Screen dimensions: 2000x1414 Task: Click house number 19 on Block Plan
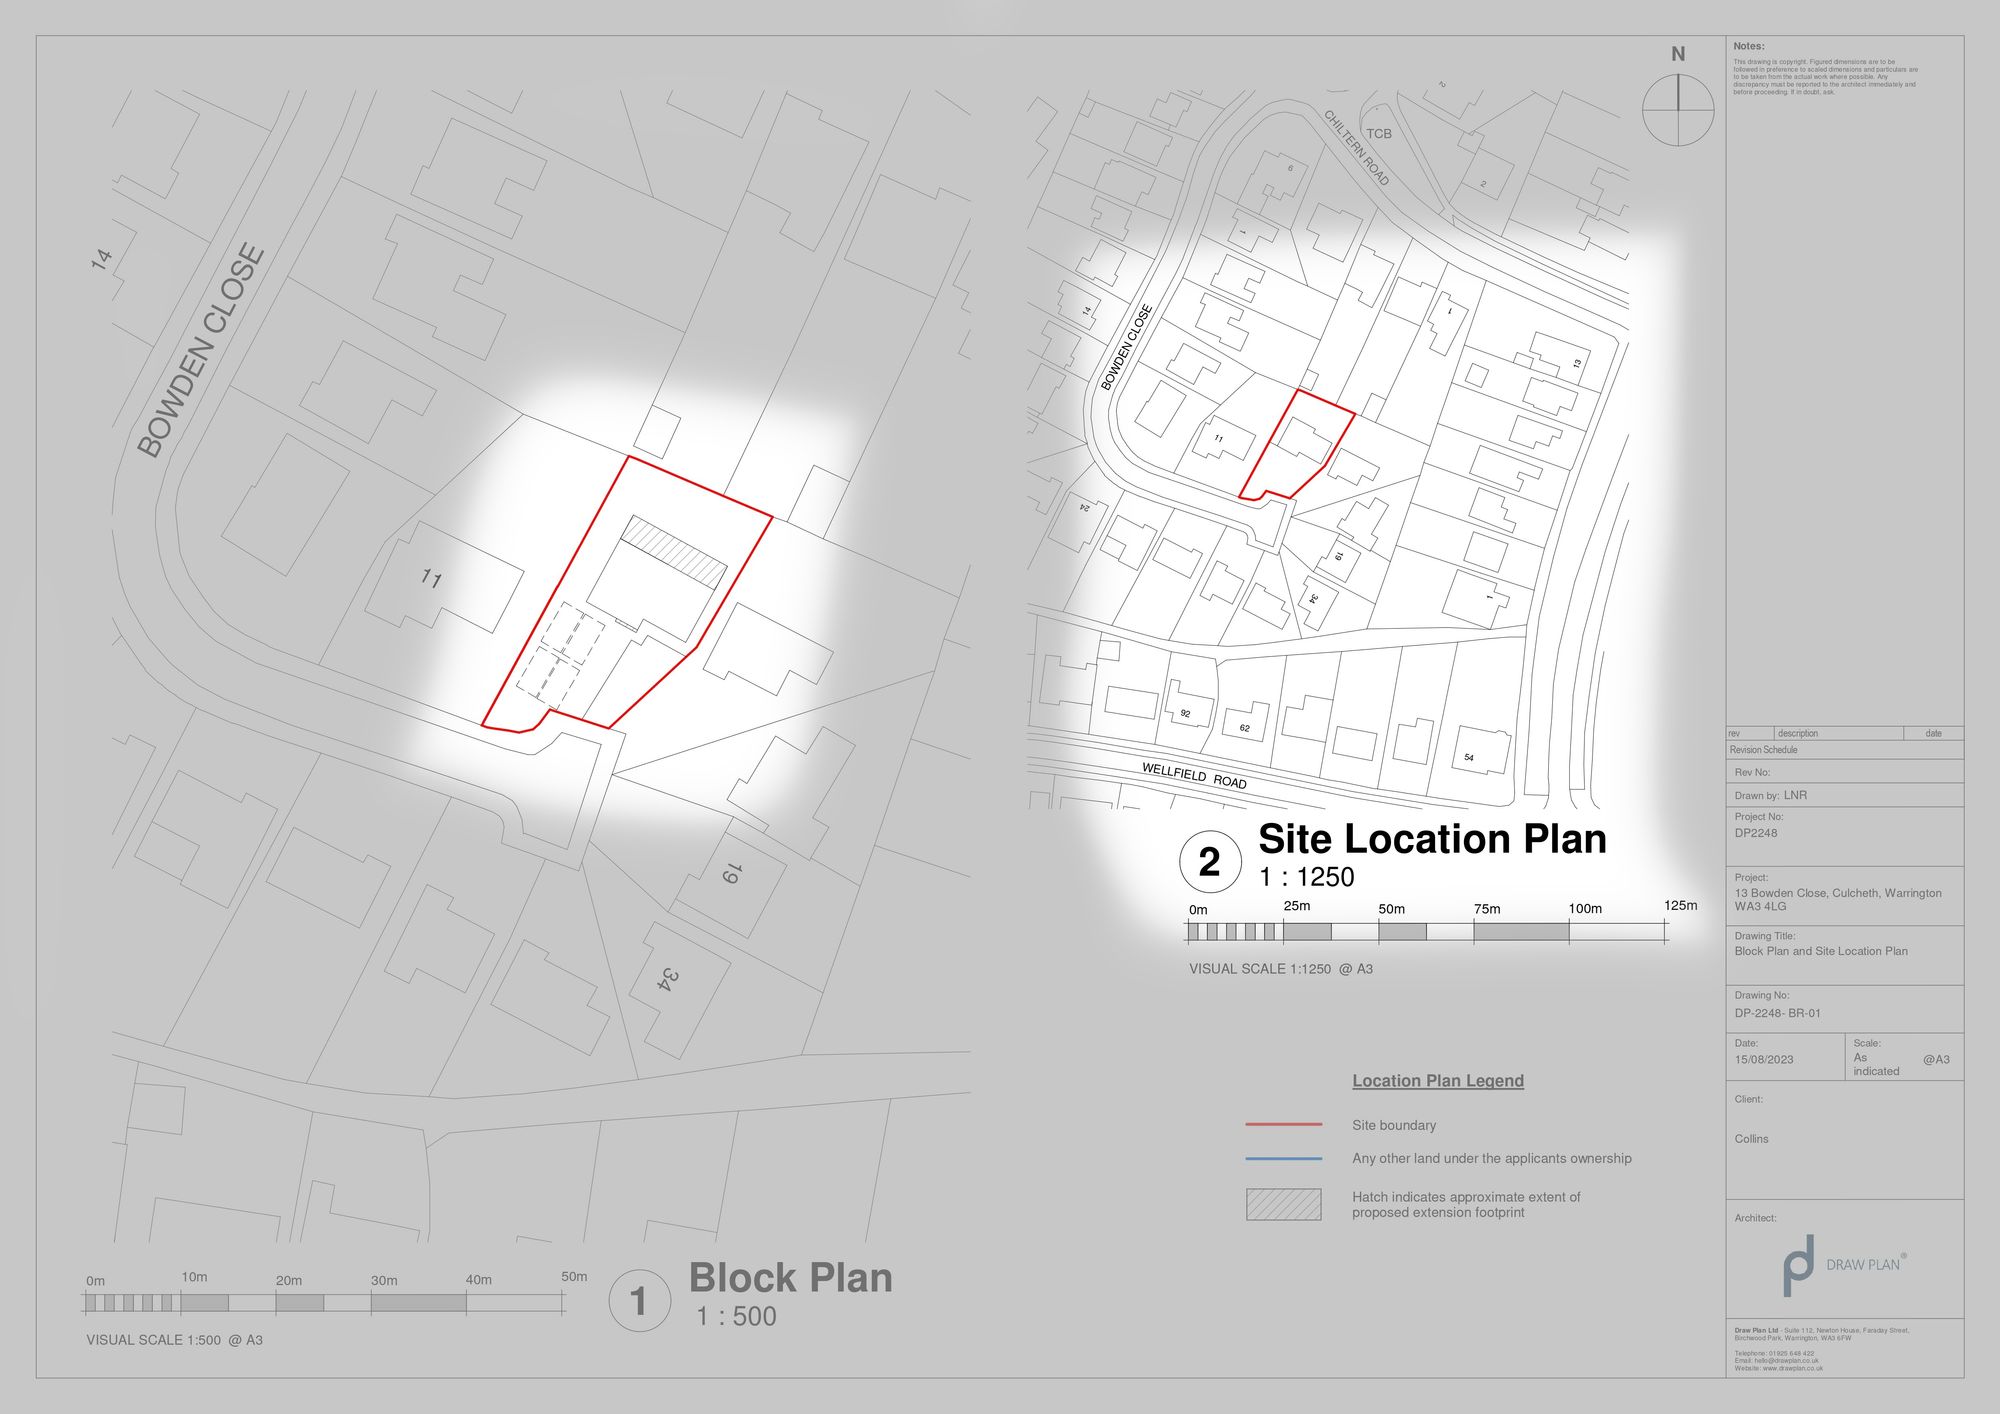(x=730, y=874)
